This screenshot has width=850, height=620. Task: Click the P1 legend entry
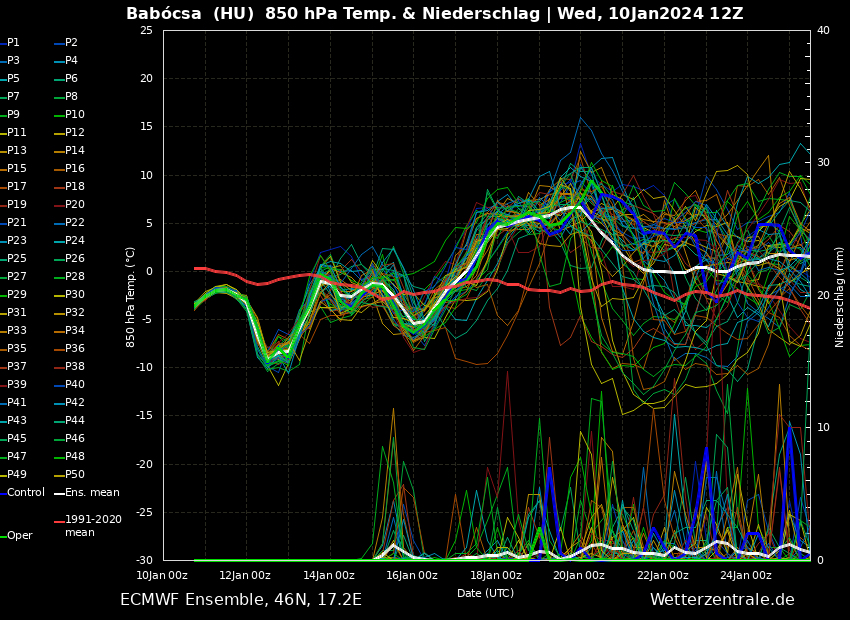13,43
